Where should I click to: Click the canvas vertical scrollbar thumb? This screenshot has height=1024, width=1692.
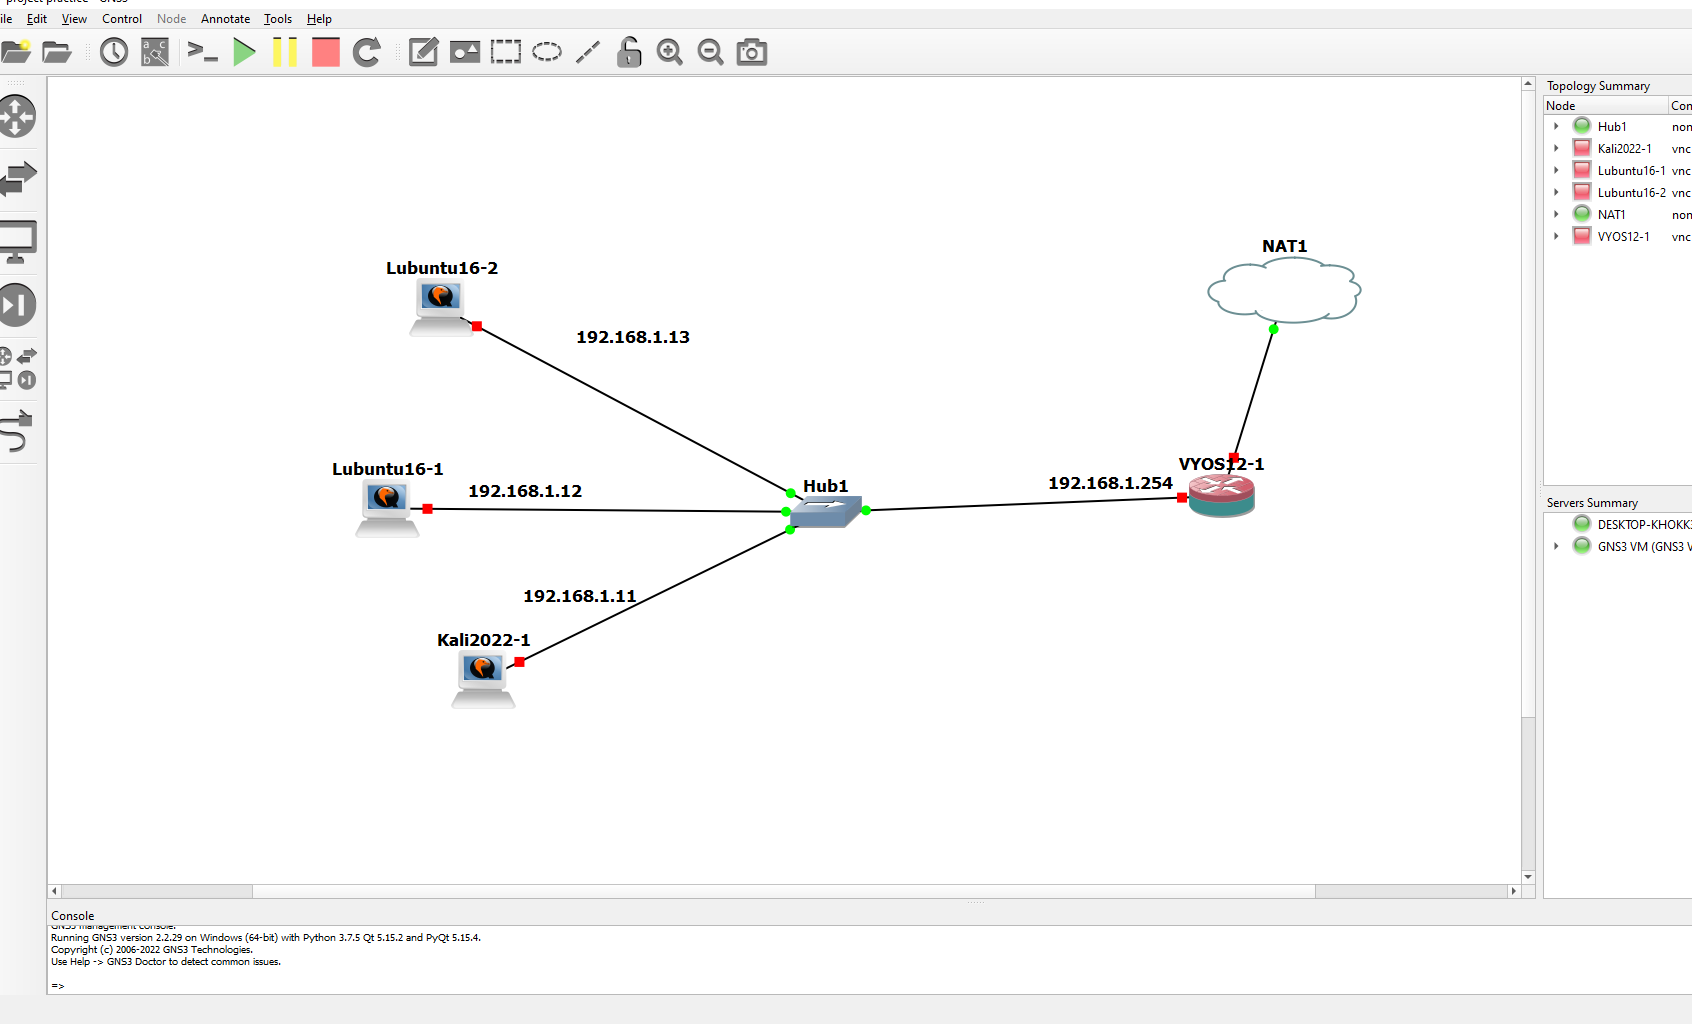(1528, 403)
